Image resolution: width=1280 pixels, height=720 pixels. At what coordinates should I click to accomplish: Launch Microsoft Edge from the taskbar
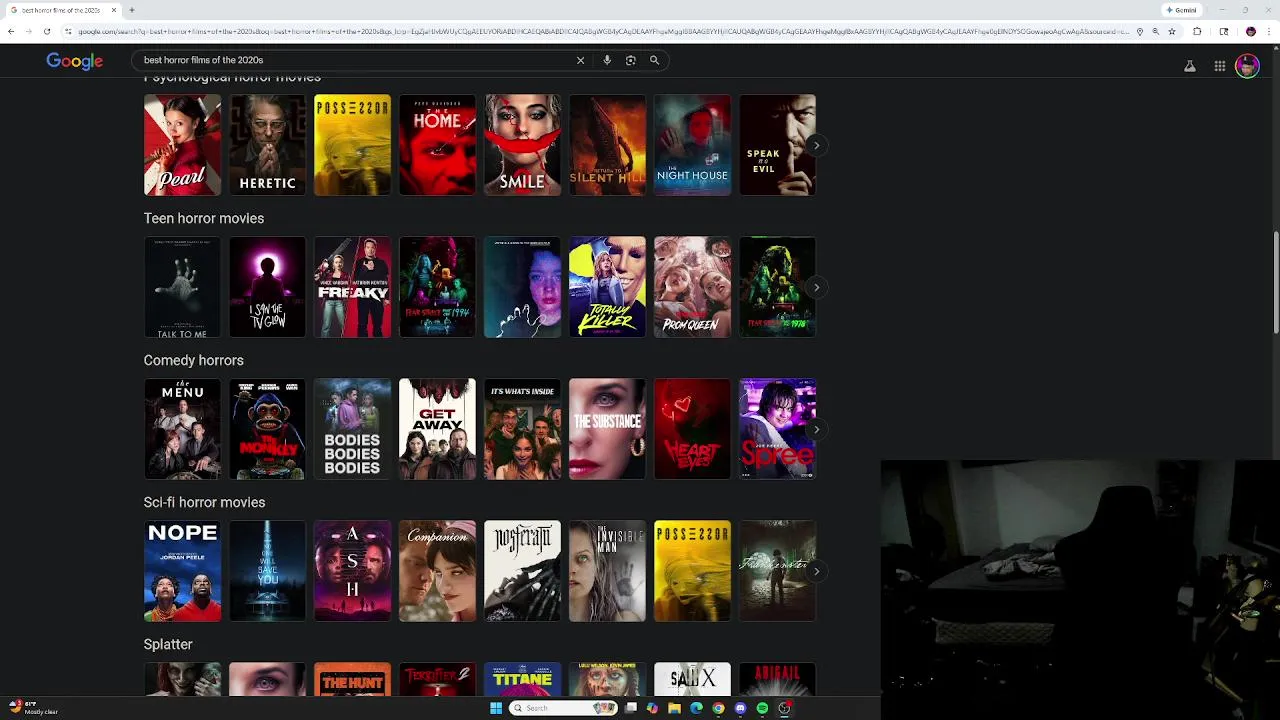click(x=697, y=708)
